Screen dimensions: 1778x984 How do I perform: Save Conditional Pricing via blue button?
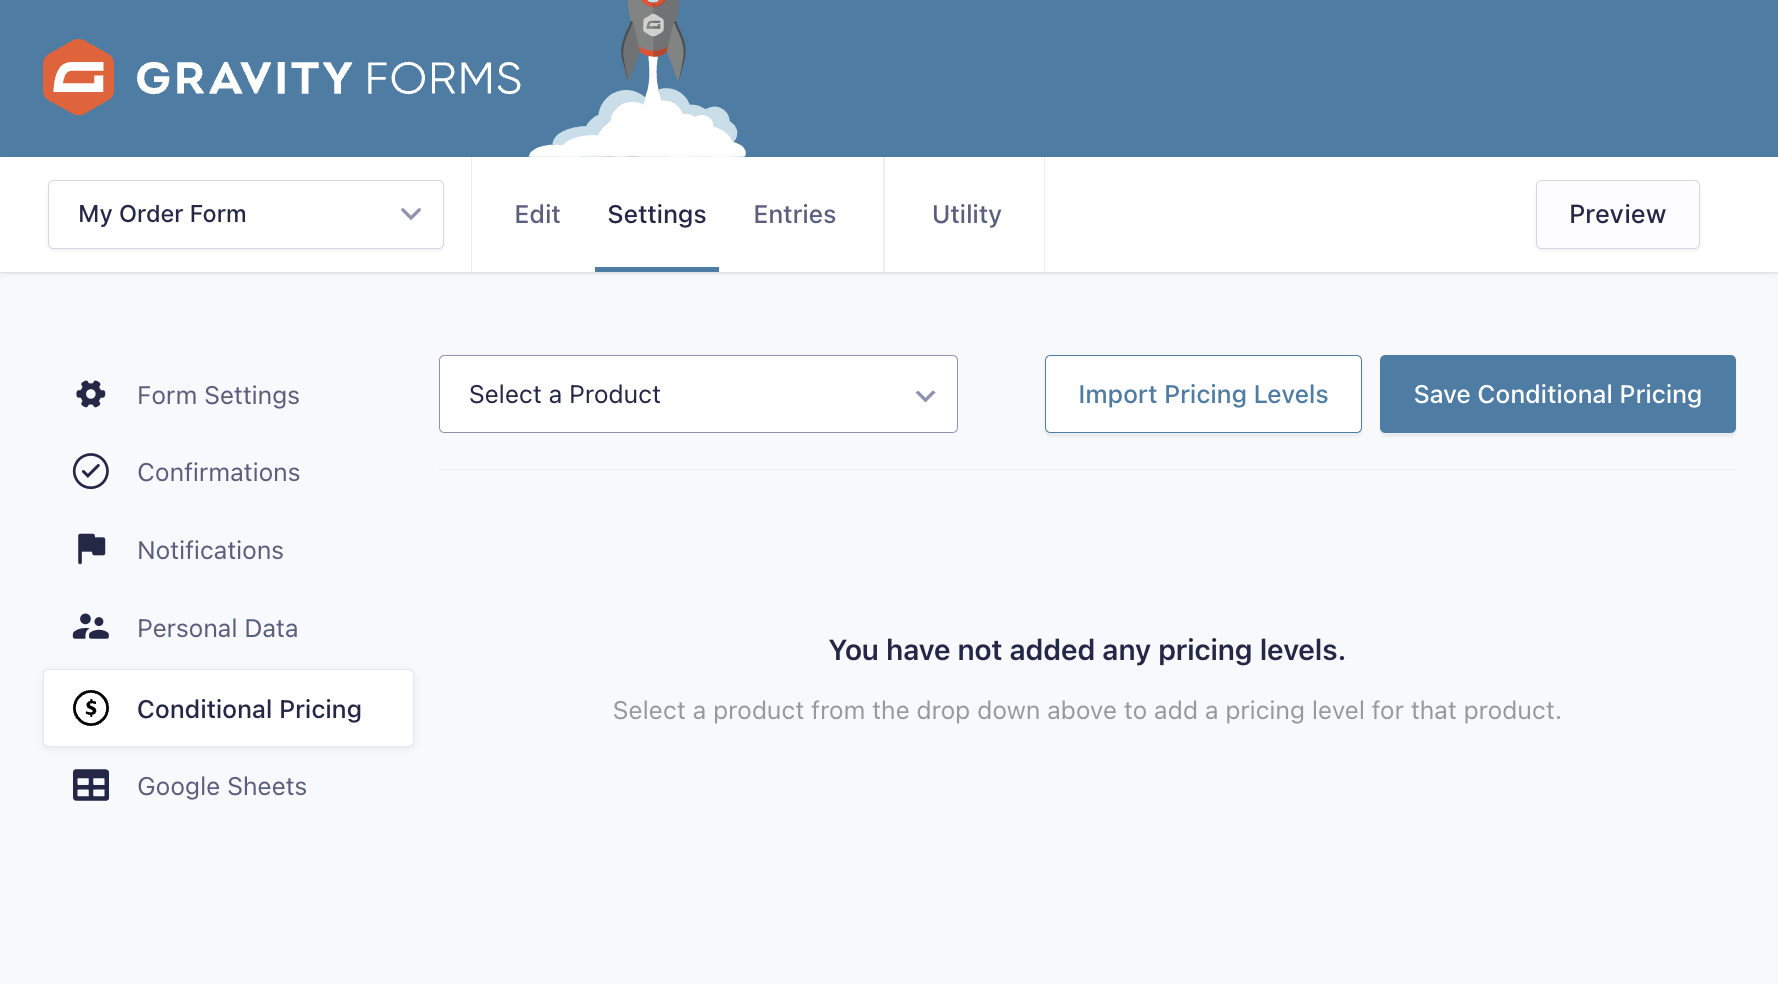click(x=1558, y=394)
